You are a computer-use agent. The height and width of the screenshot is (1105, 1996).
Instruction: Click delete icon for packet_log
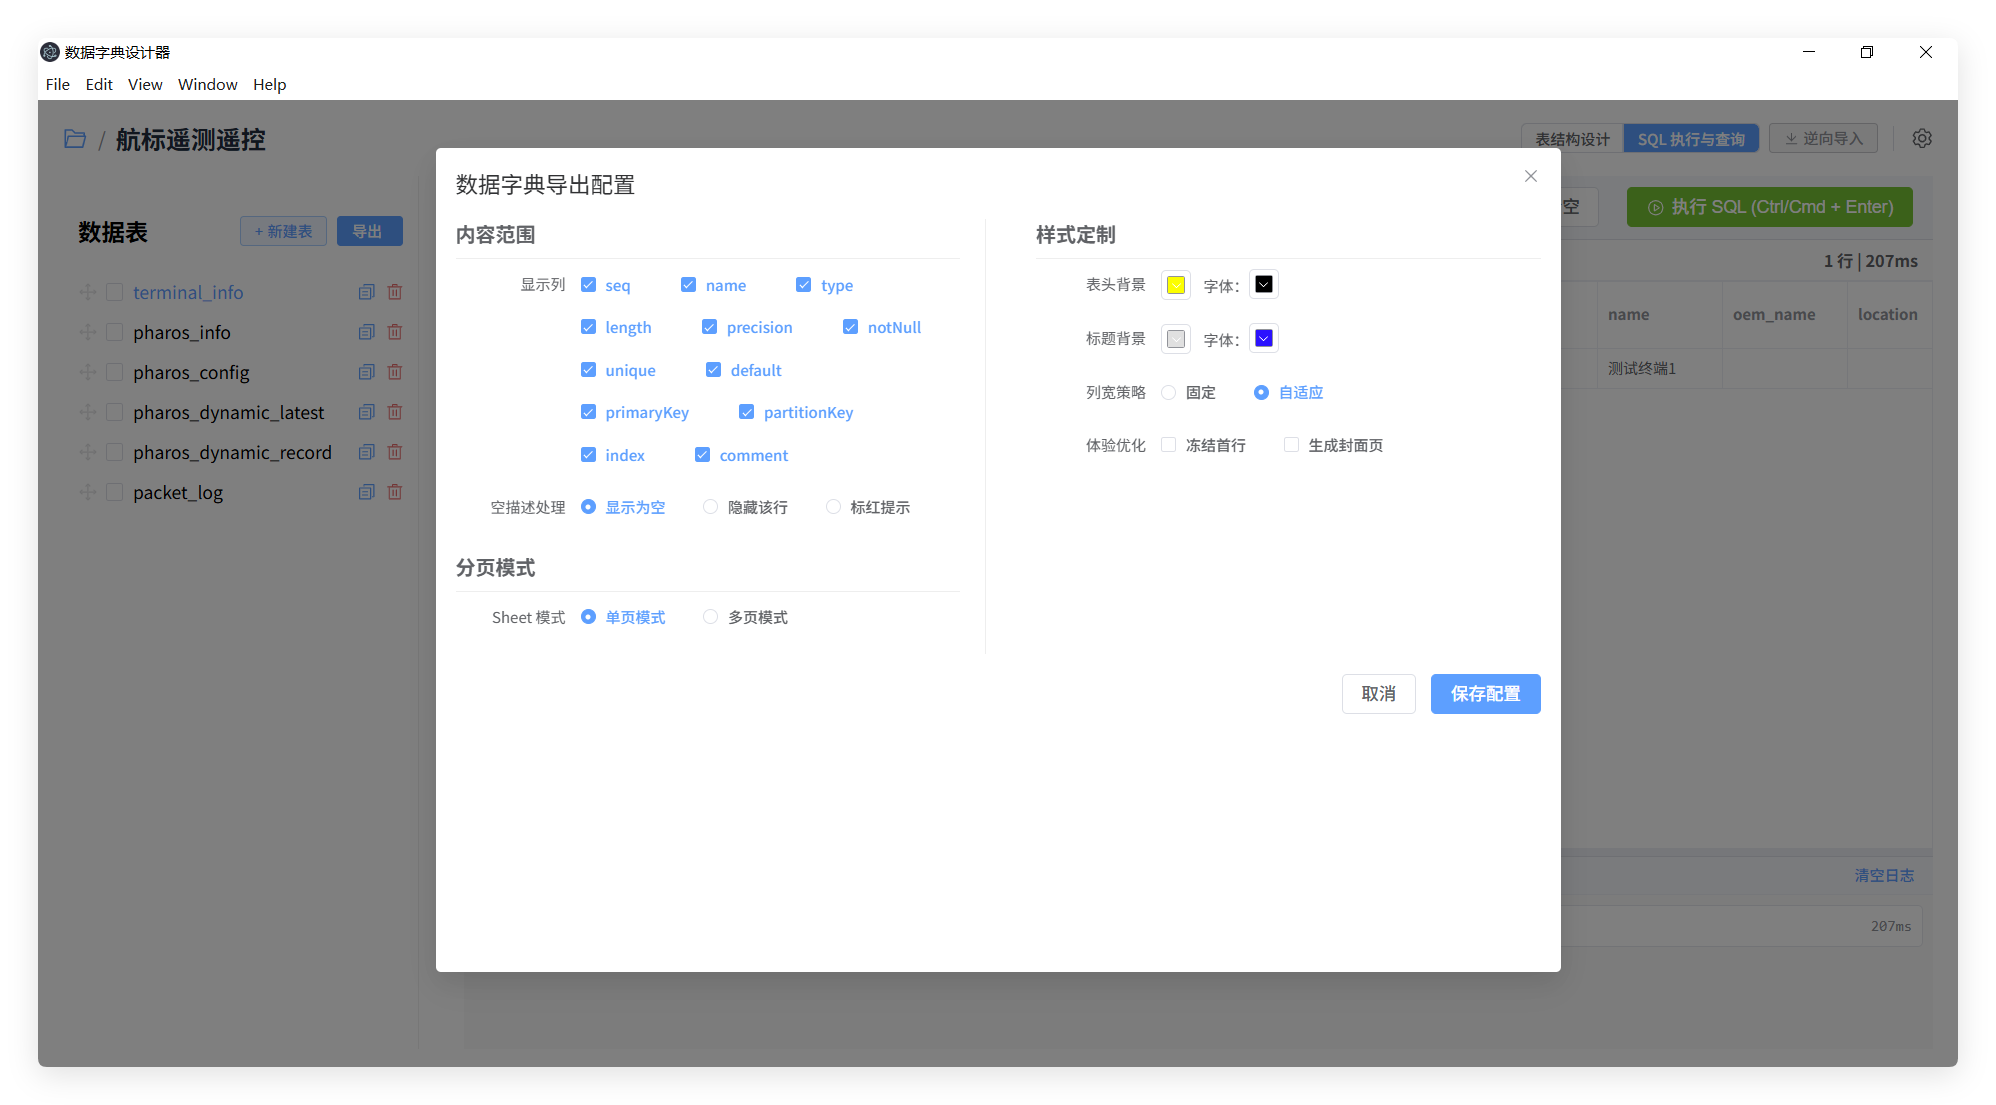(395, 492)
